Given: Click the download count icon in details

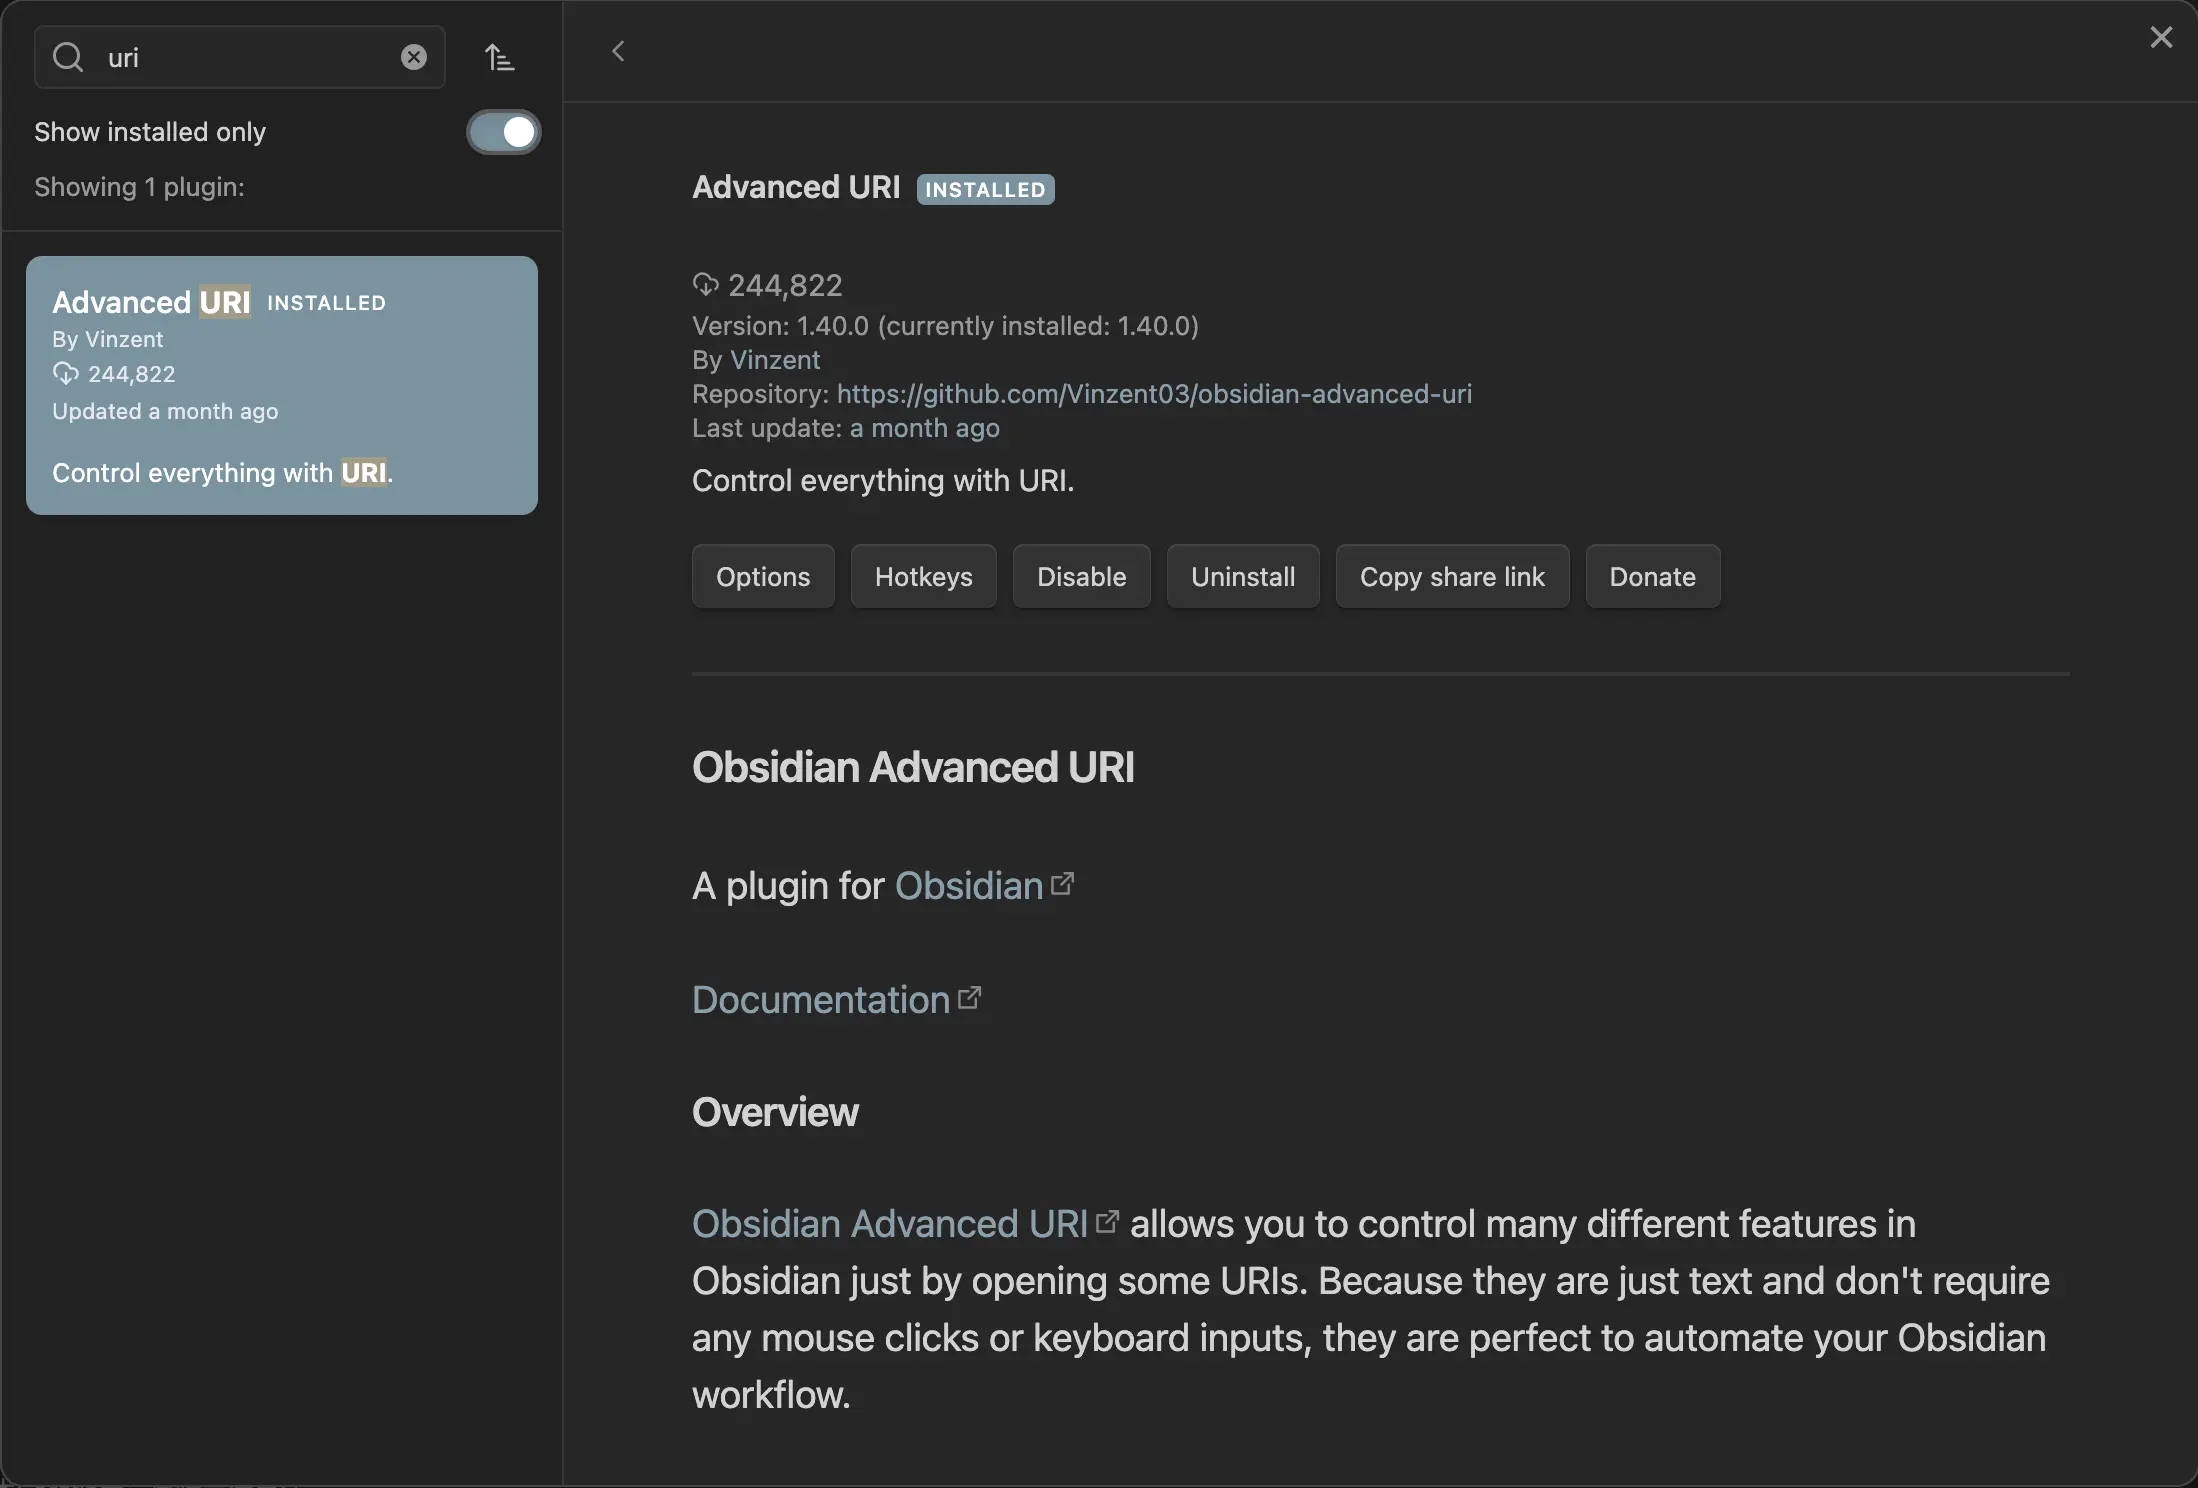Looking at the screenshot, I should pyautogui.click(x=705, y=285).
